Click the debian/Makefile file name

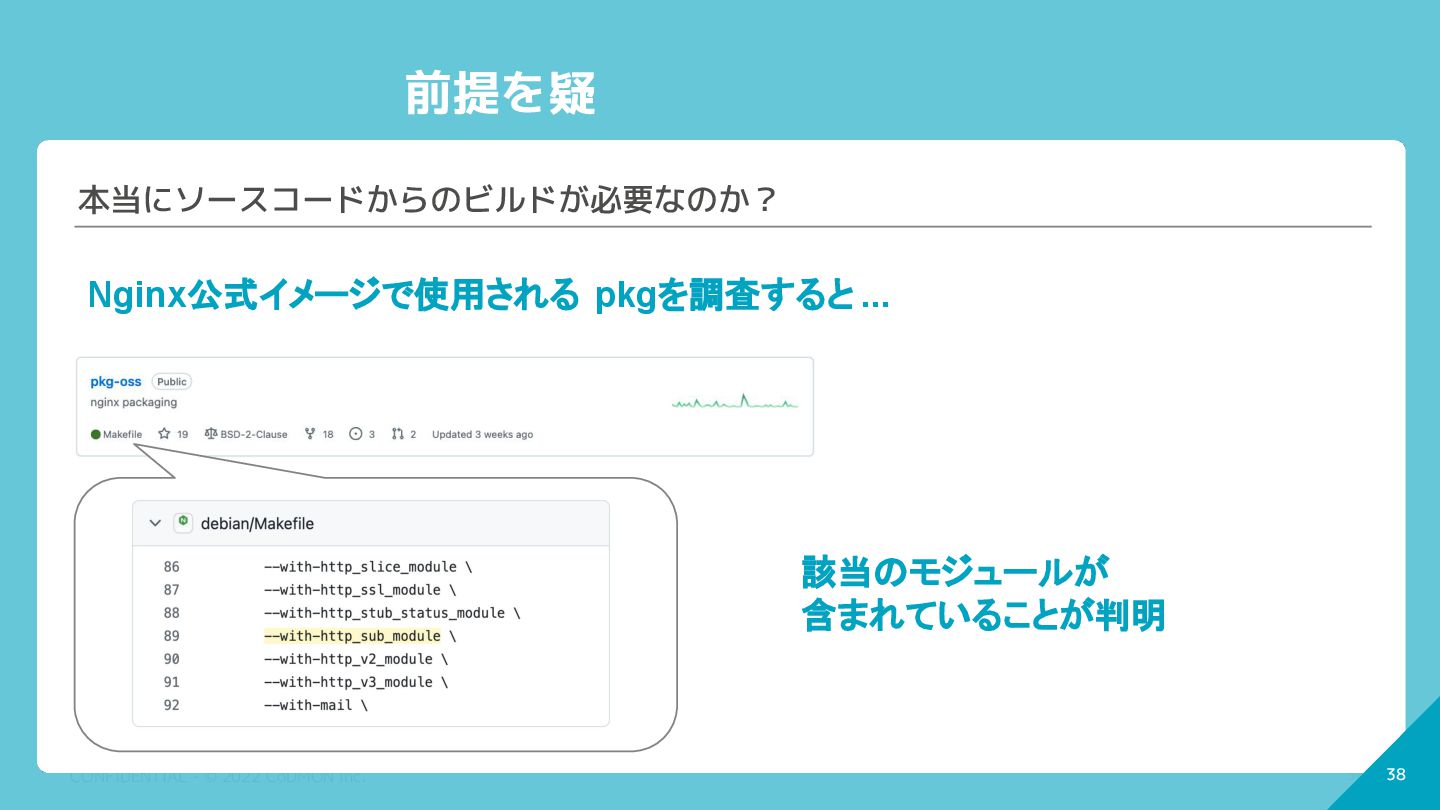pyautogui.click(x=257, y=523)
